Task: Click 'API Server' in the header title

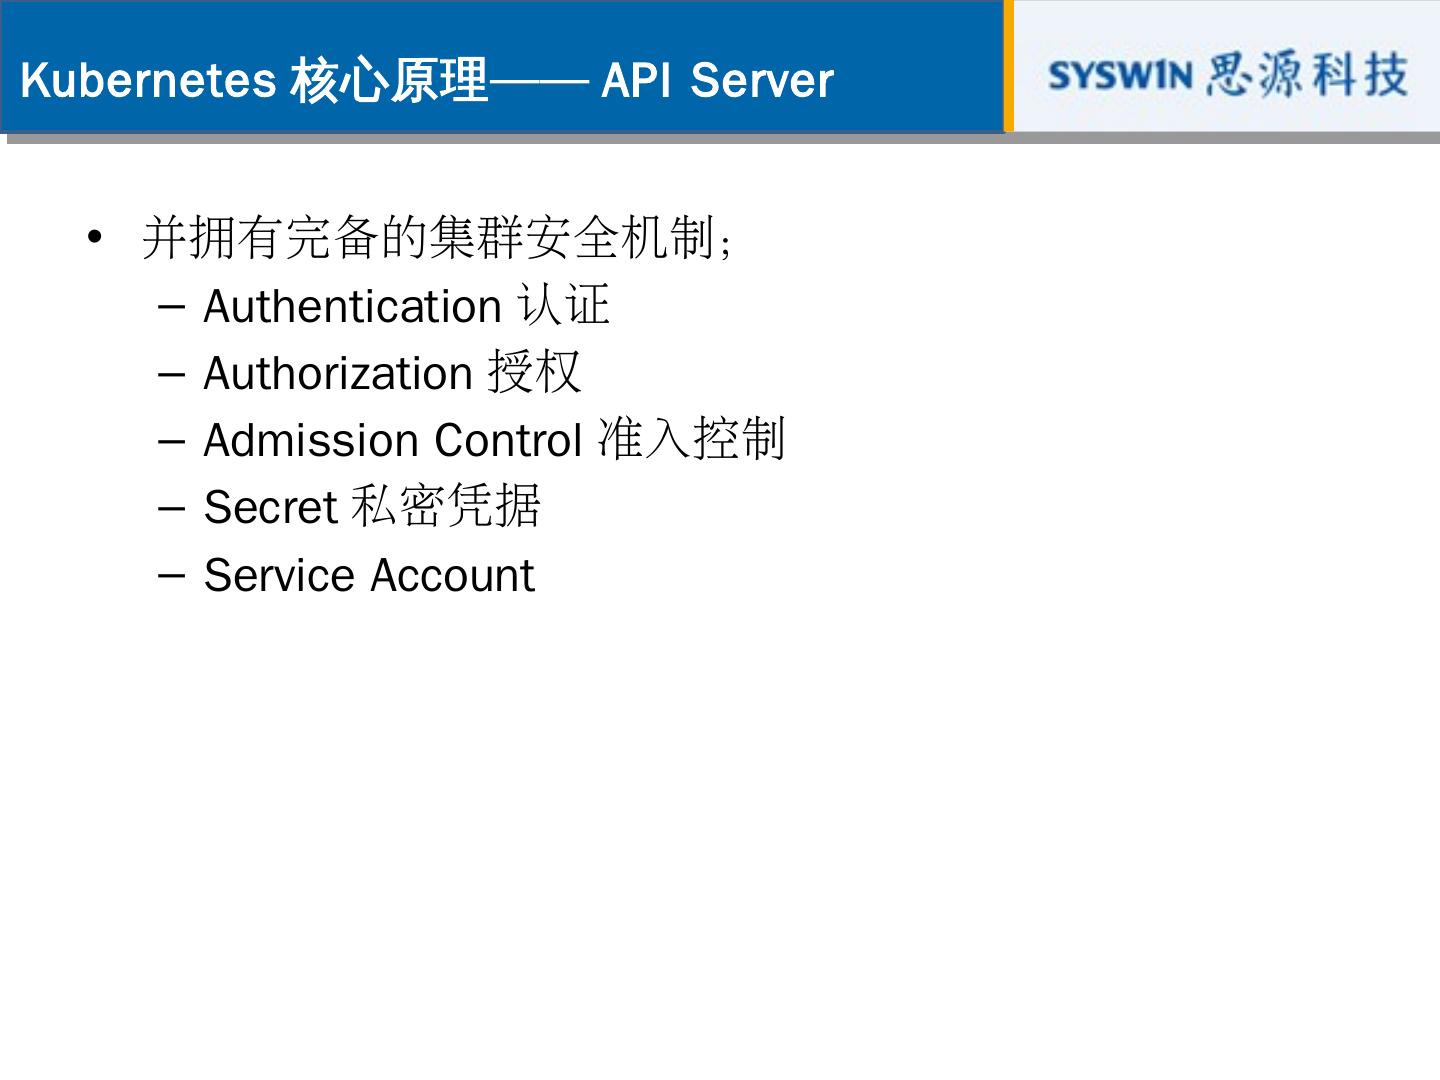Action: [717, 80]
